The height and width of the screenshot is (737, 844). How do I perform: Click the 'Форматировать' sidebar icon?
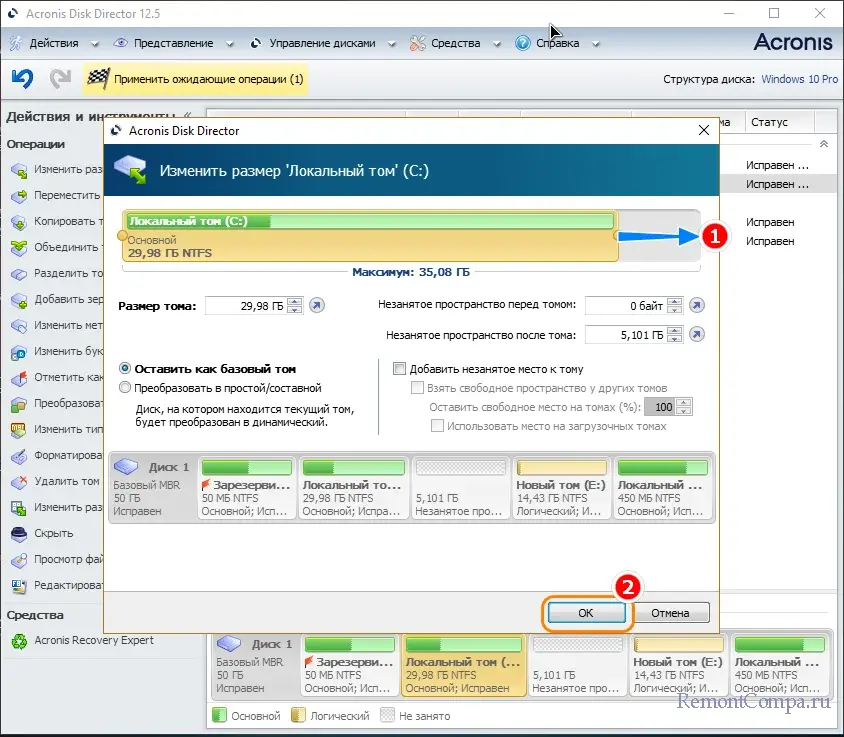[x=19, y=456]
